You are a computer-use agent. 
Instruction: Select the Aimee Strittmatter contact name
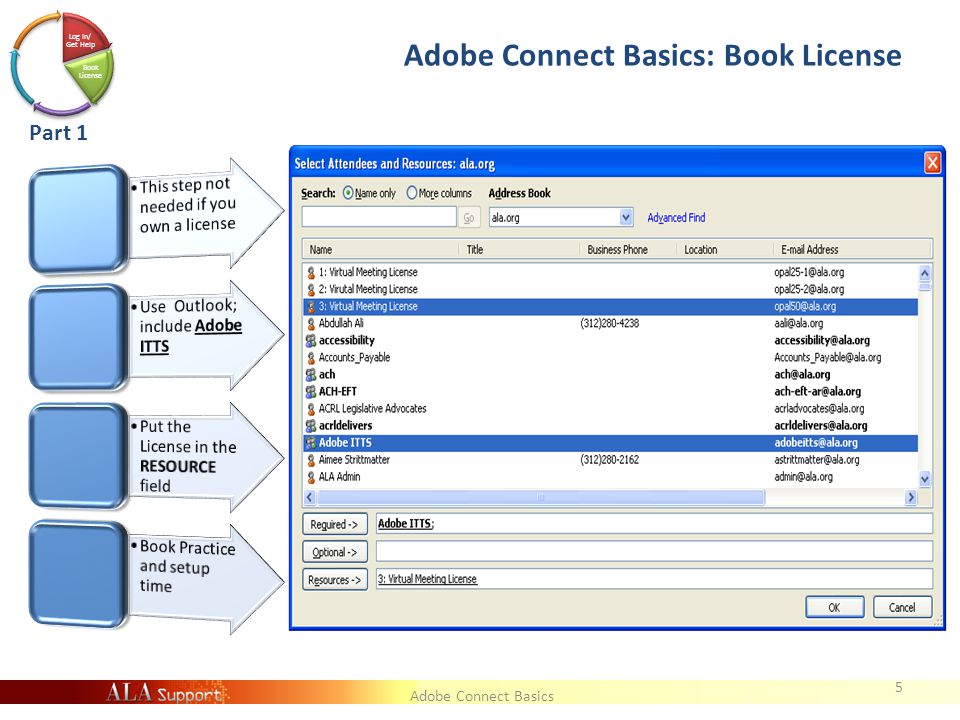pyautogui.click(x=354, y=460)
